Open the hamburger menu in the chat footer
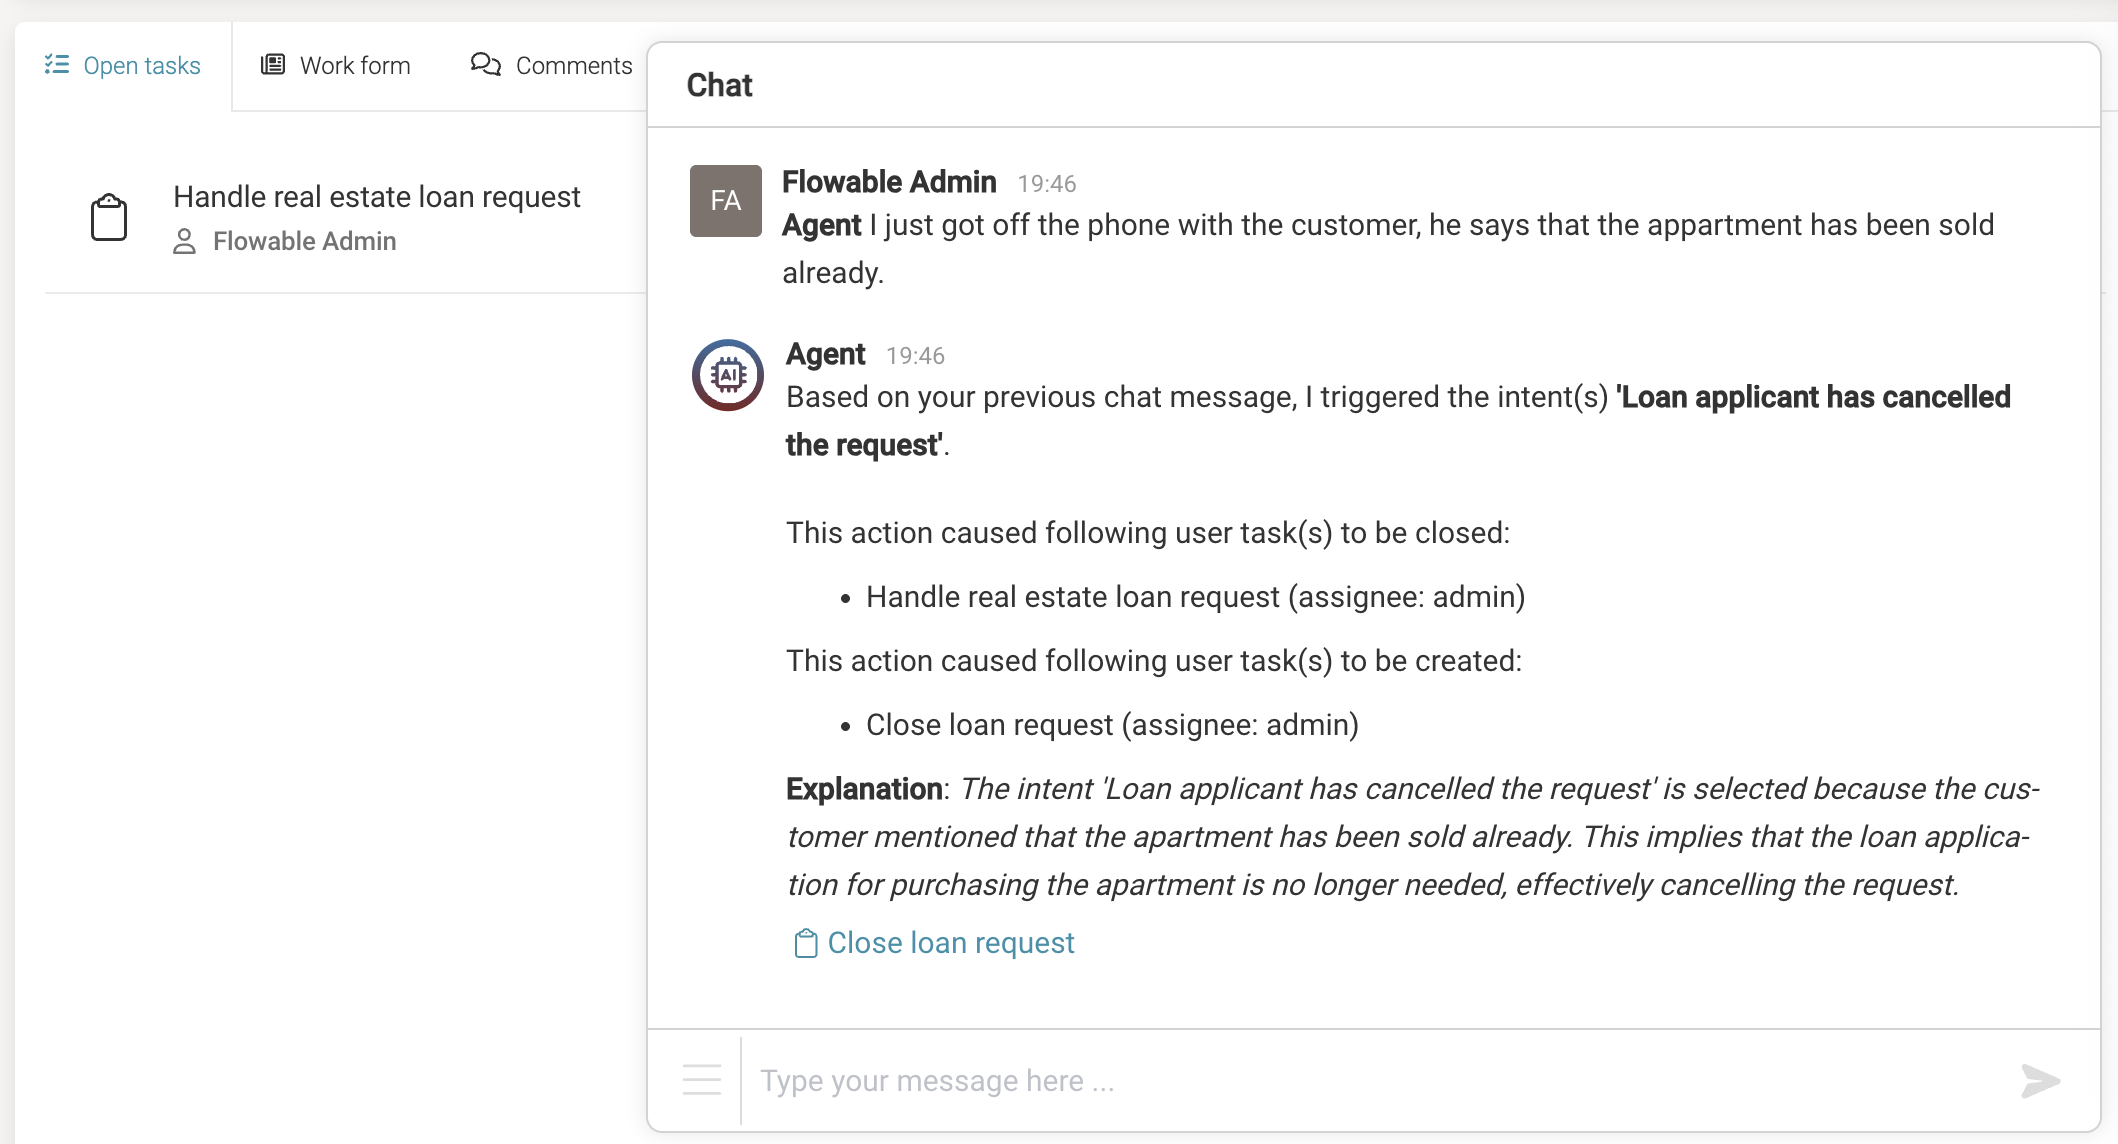Image resolution: width=2118 pixels, height=1144 pixels. tap(702, 1080)
